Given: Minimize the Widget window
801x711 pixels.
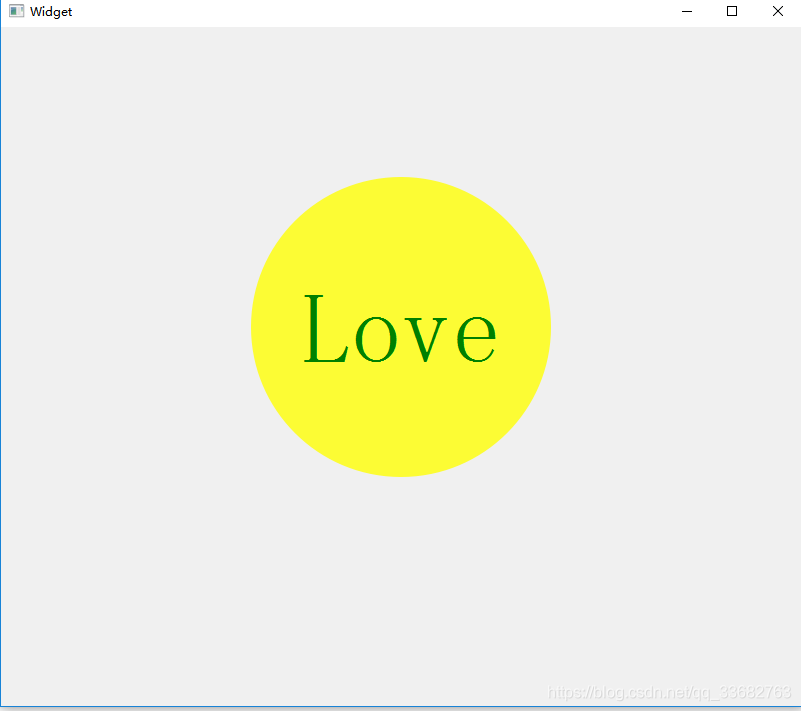Looking at the screenshot, I should pyautogui.click(x=687, y=11).
